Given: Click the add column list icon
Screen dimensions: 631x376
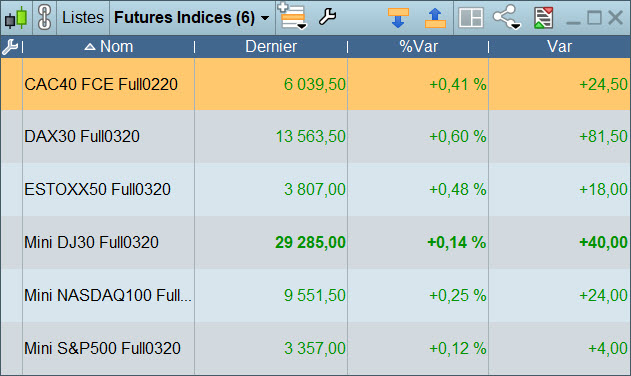Looking at the screenshot, I should [292, 17].
